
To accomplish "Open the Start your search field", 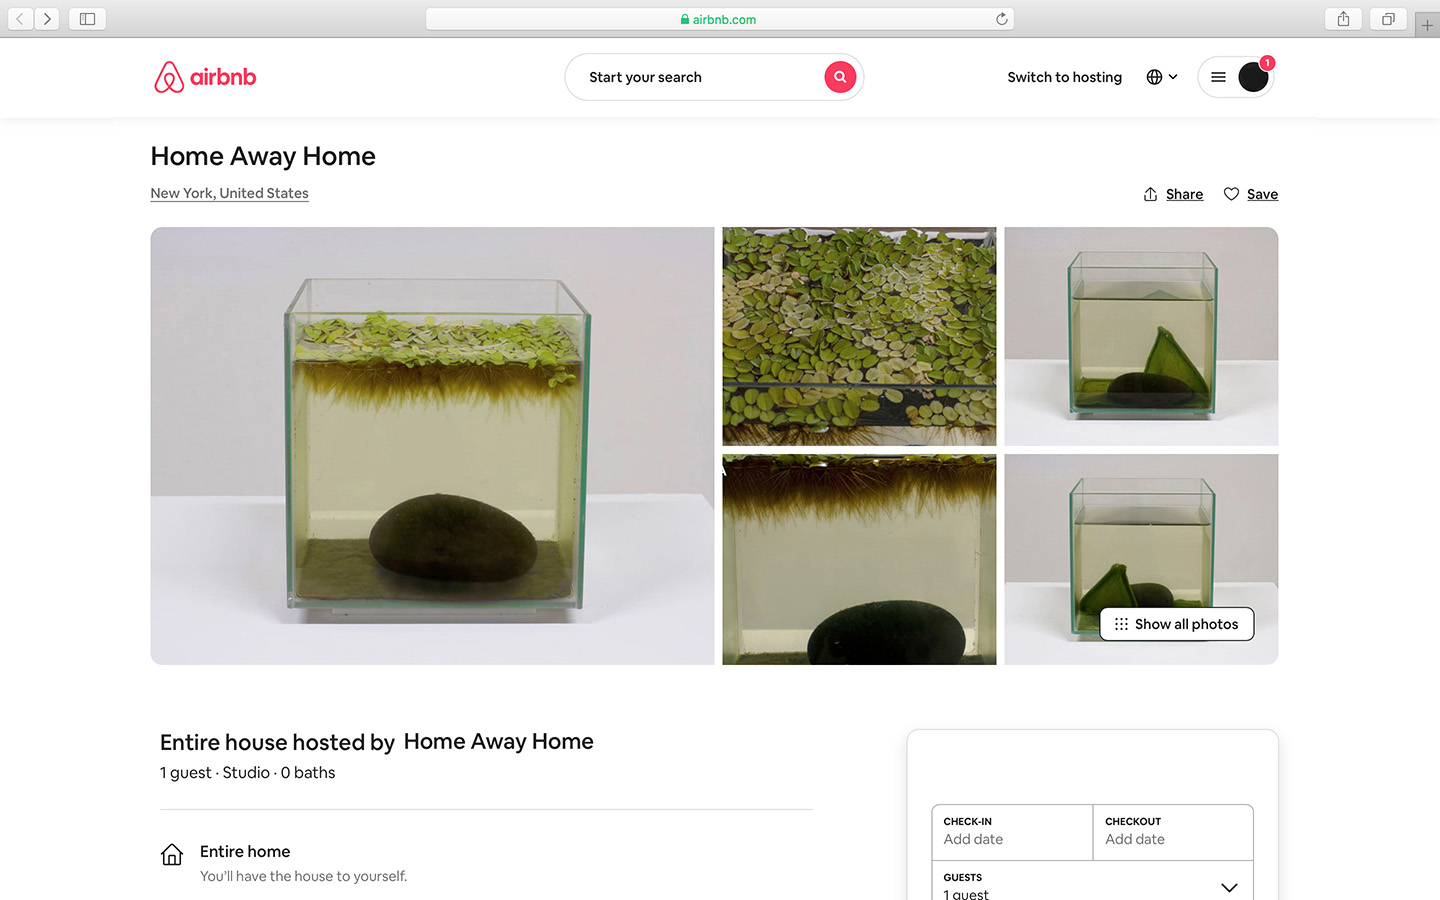I will click(x=714, y=77).
